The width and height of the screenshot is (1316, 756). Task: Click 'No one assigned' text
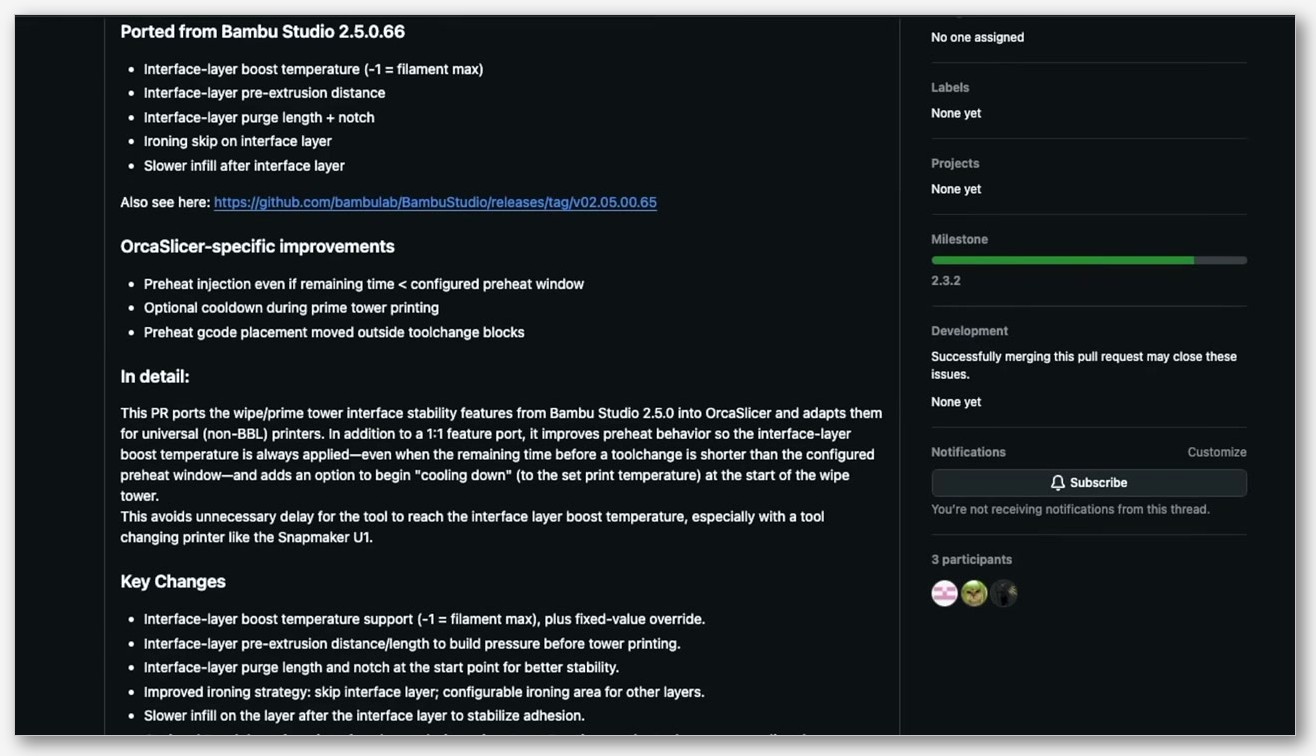977,37
